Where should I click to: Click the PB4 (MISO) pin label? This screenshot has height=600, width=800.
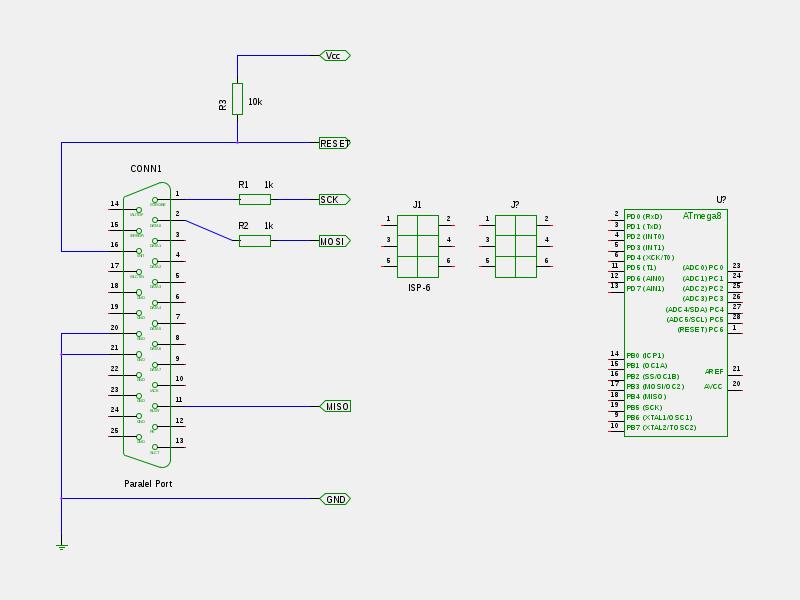tap(646, 397)
